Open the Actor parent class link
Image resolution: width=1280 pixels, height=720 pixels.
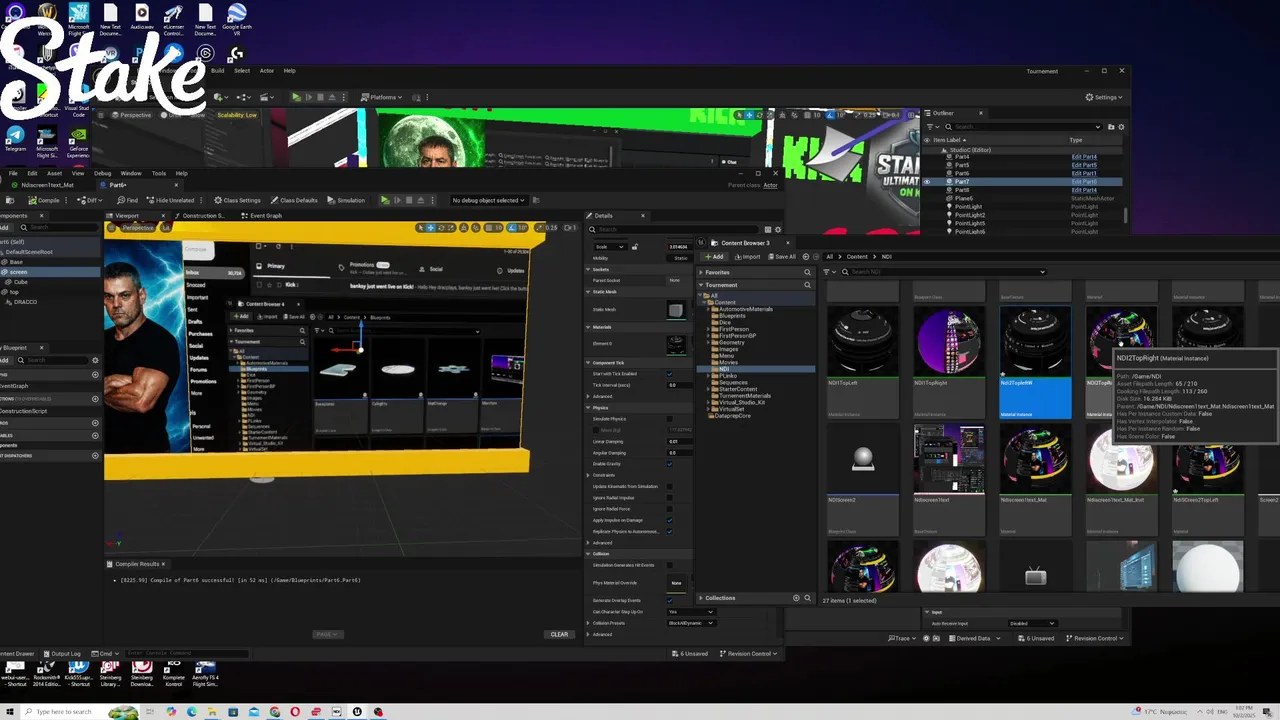(770, 185)
